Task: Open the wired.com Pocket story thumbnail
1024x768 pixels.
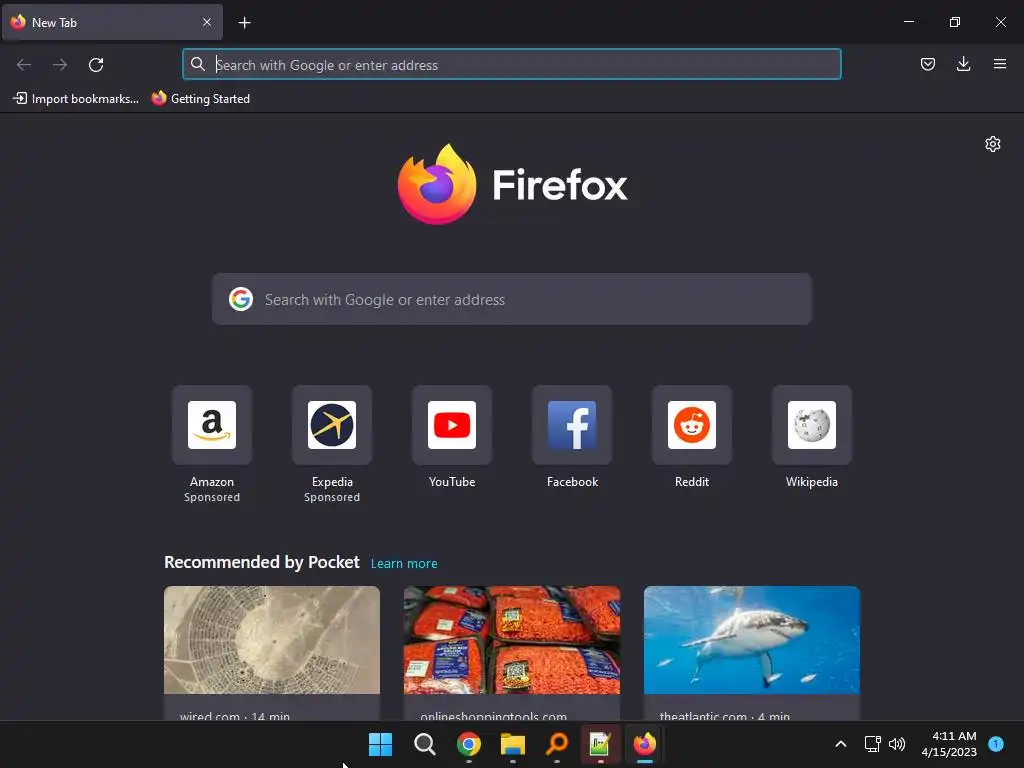Action: (x=272, y=640)
